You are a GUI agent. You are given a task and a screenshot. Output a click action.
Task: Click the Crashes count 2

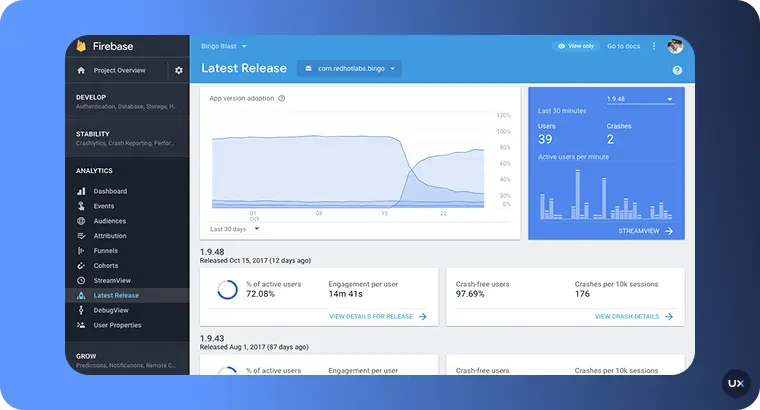(x=610, y=140)
